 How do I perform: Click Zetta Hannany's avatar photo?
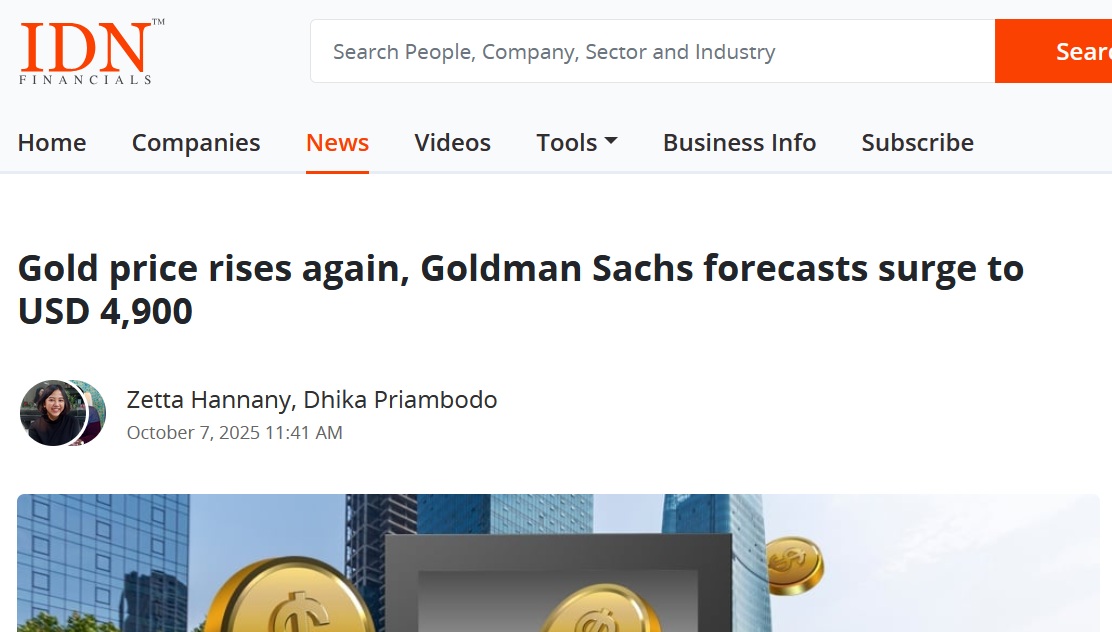(x=50, y=413)
